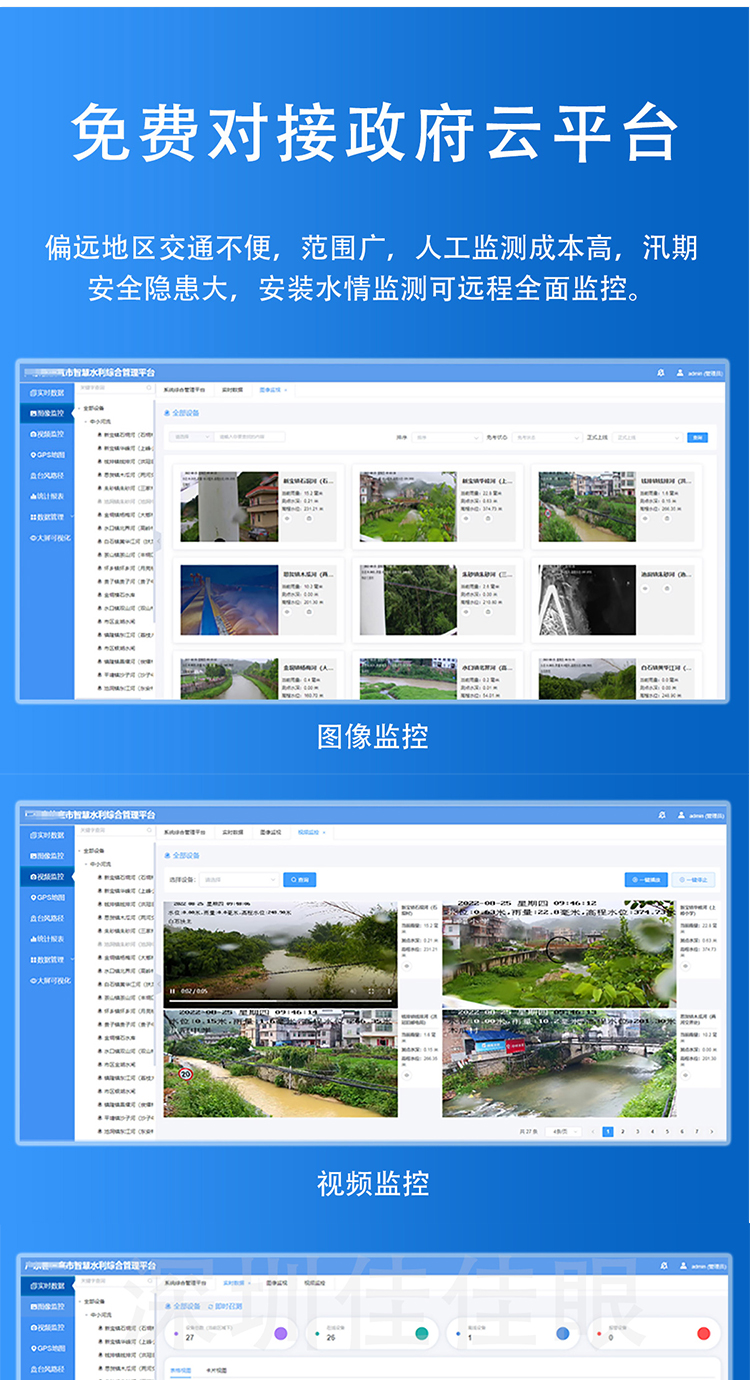This screenshot has width=750, height=1380.
Task: Open the 选择设备 dropdown in video monitoring
Action: click(238, 880)
